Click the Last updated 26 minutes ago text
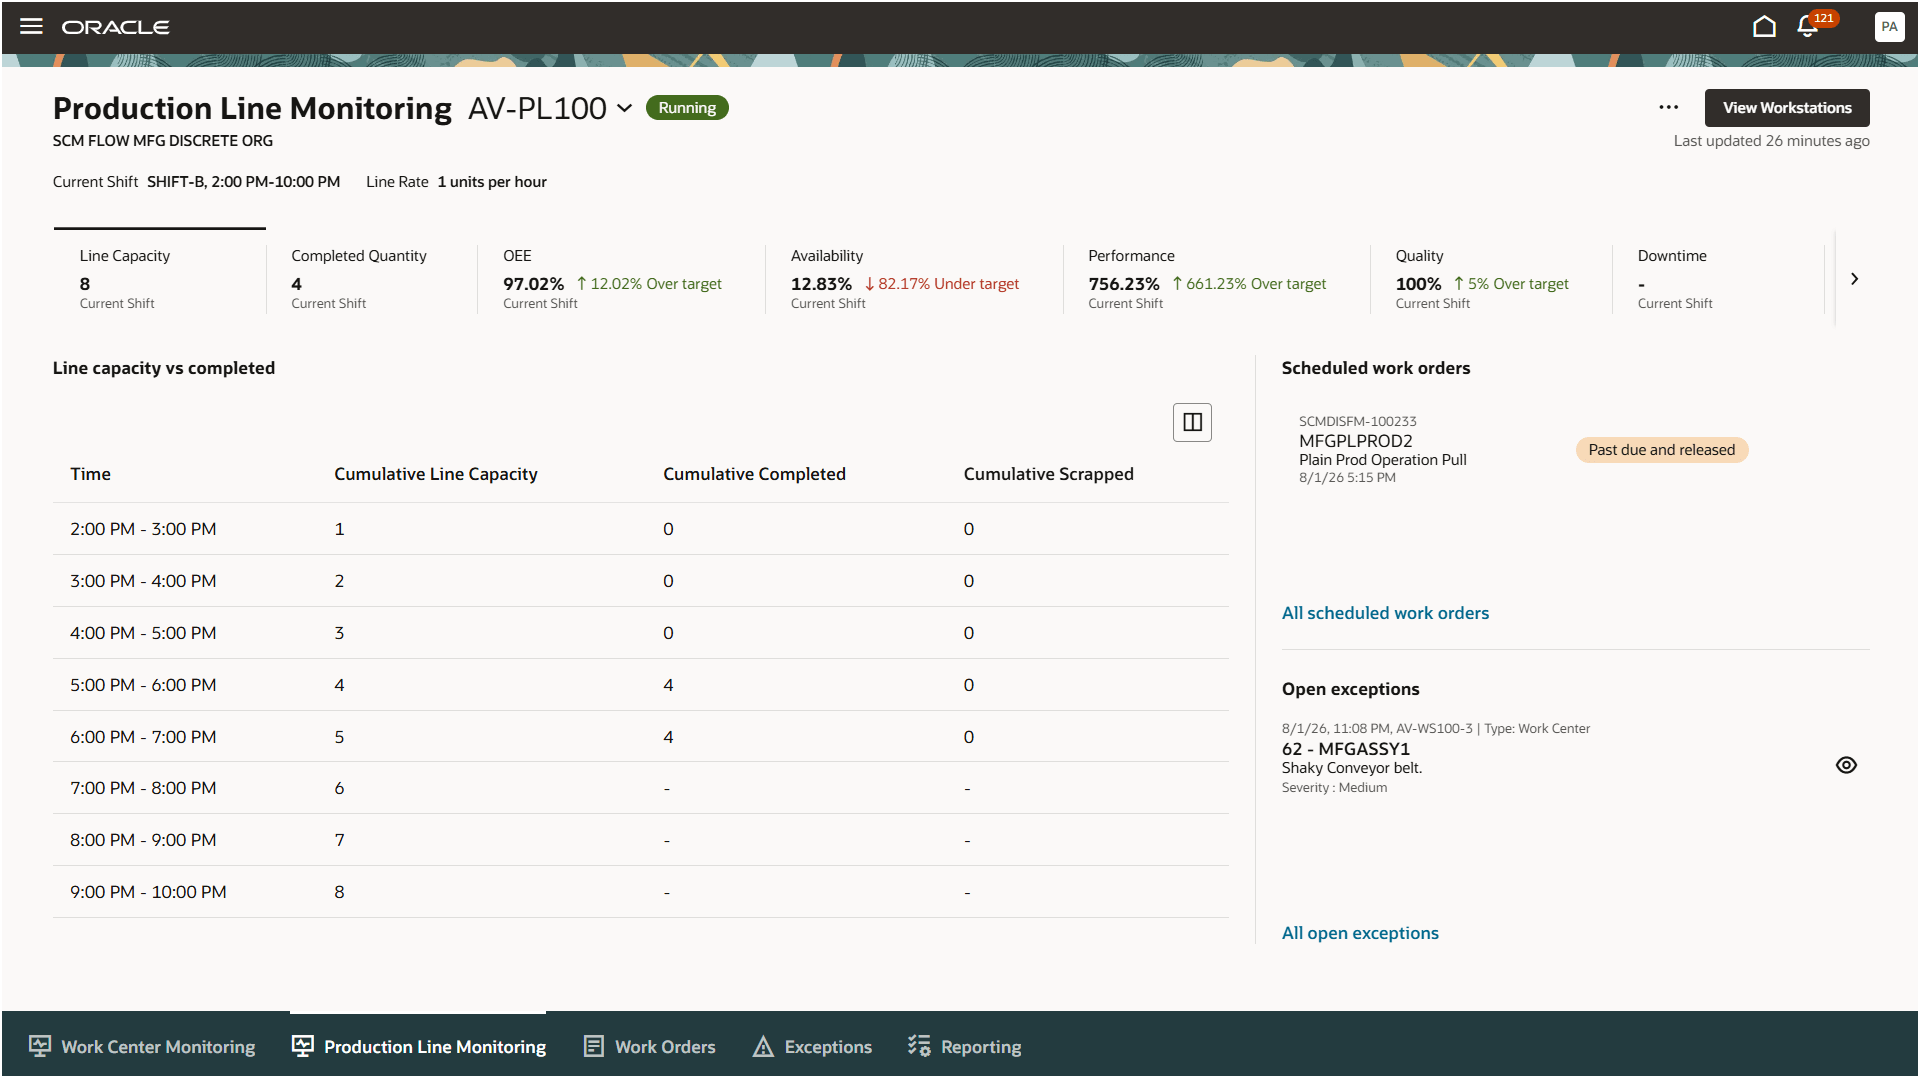This screenshot has height=1078, width=1920. 1771,141
